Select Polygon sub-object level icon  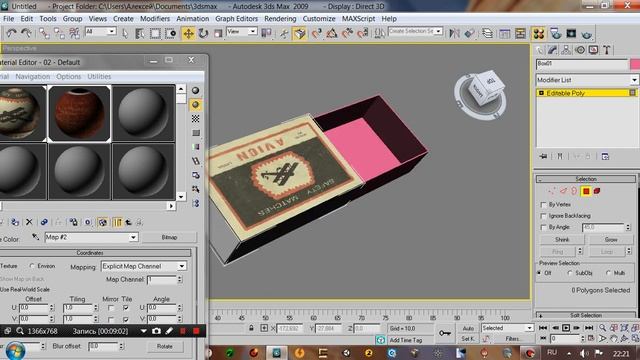pos(586,191)
